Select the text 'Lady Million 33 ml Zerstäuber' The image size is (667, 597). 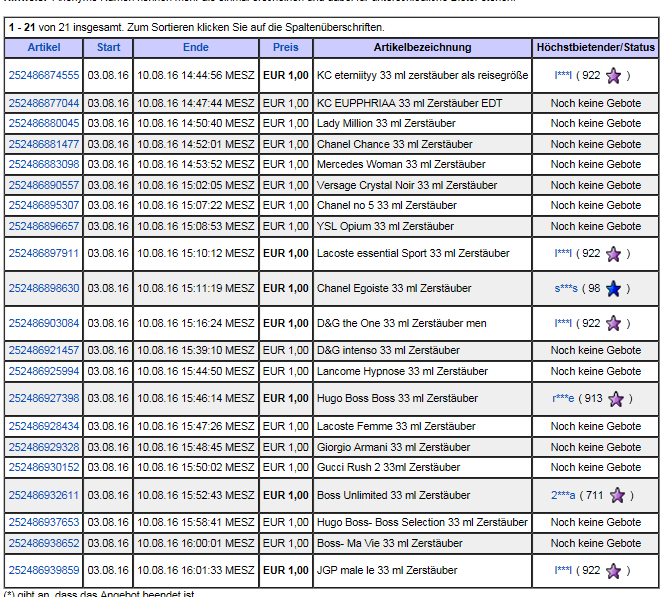click(386, 123)
